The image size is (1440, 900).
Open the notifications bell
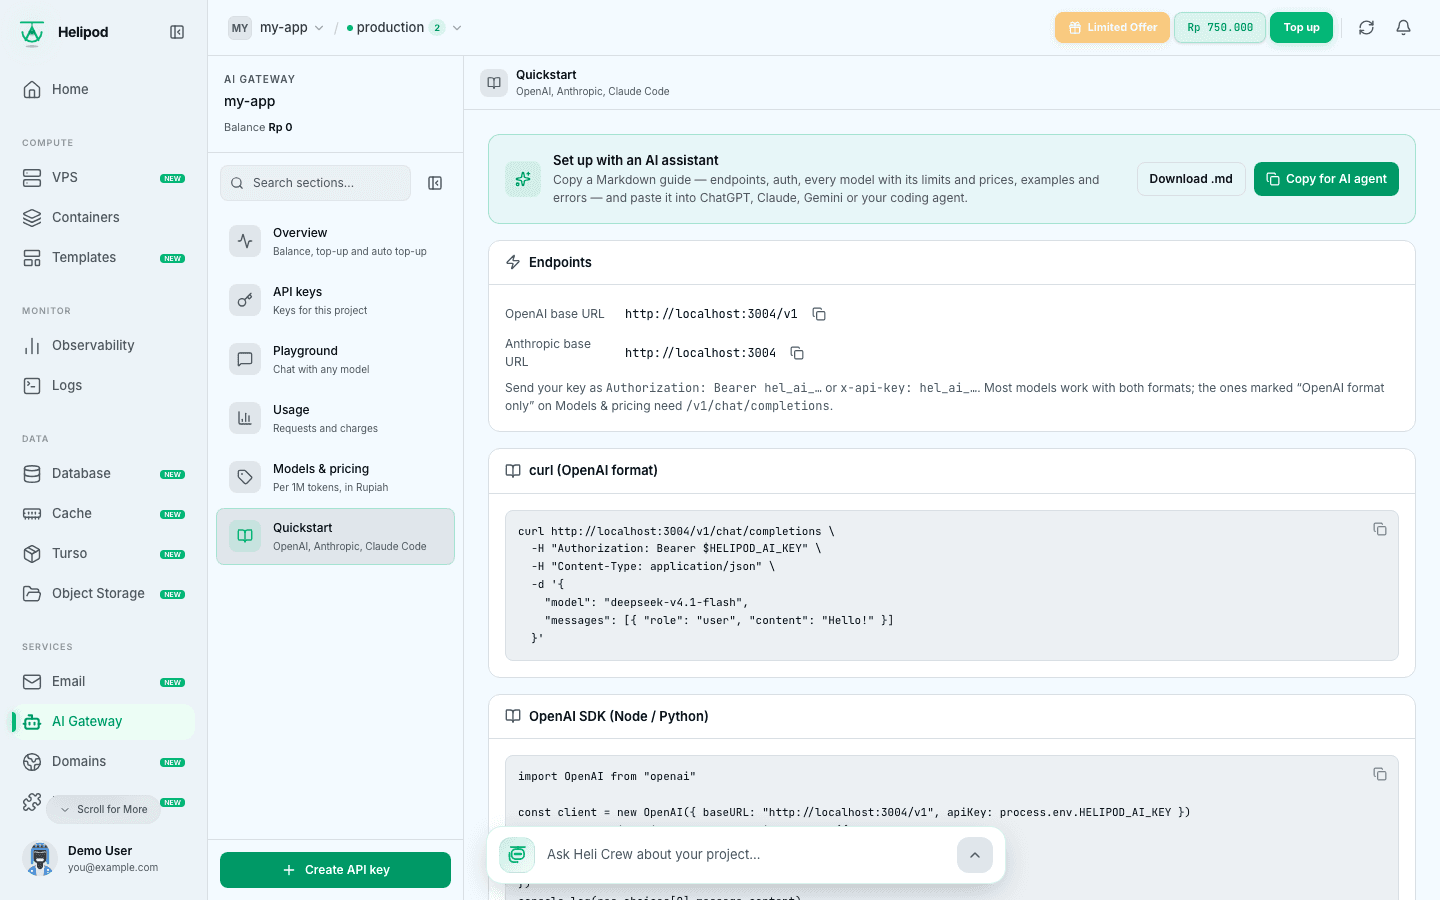(x=1403, y=28)
